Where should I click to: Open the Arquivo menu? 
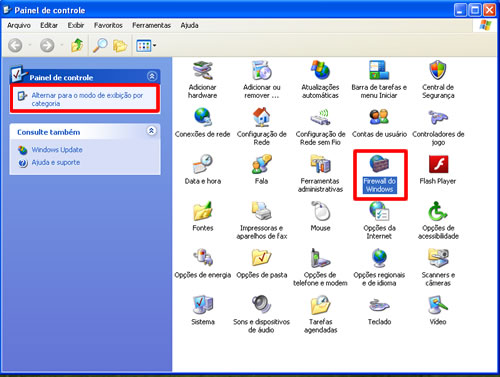[19, 25]
